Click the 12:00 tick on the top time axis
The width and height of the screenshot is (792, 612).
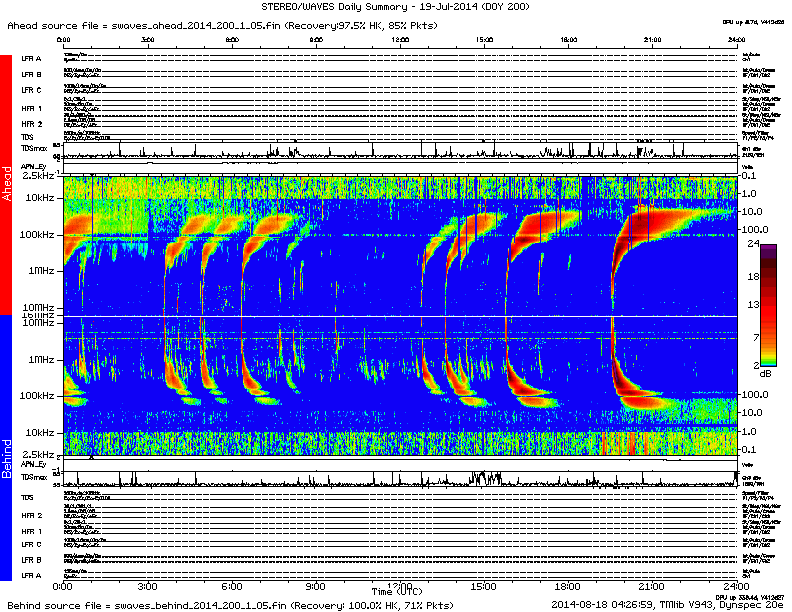click(x=400, y=39)
